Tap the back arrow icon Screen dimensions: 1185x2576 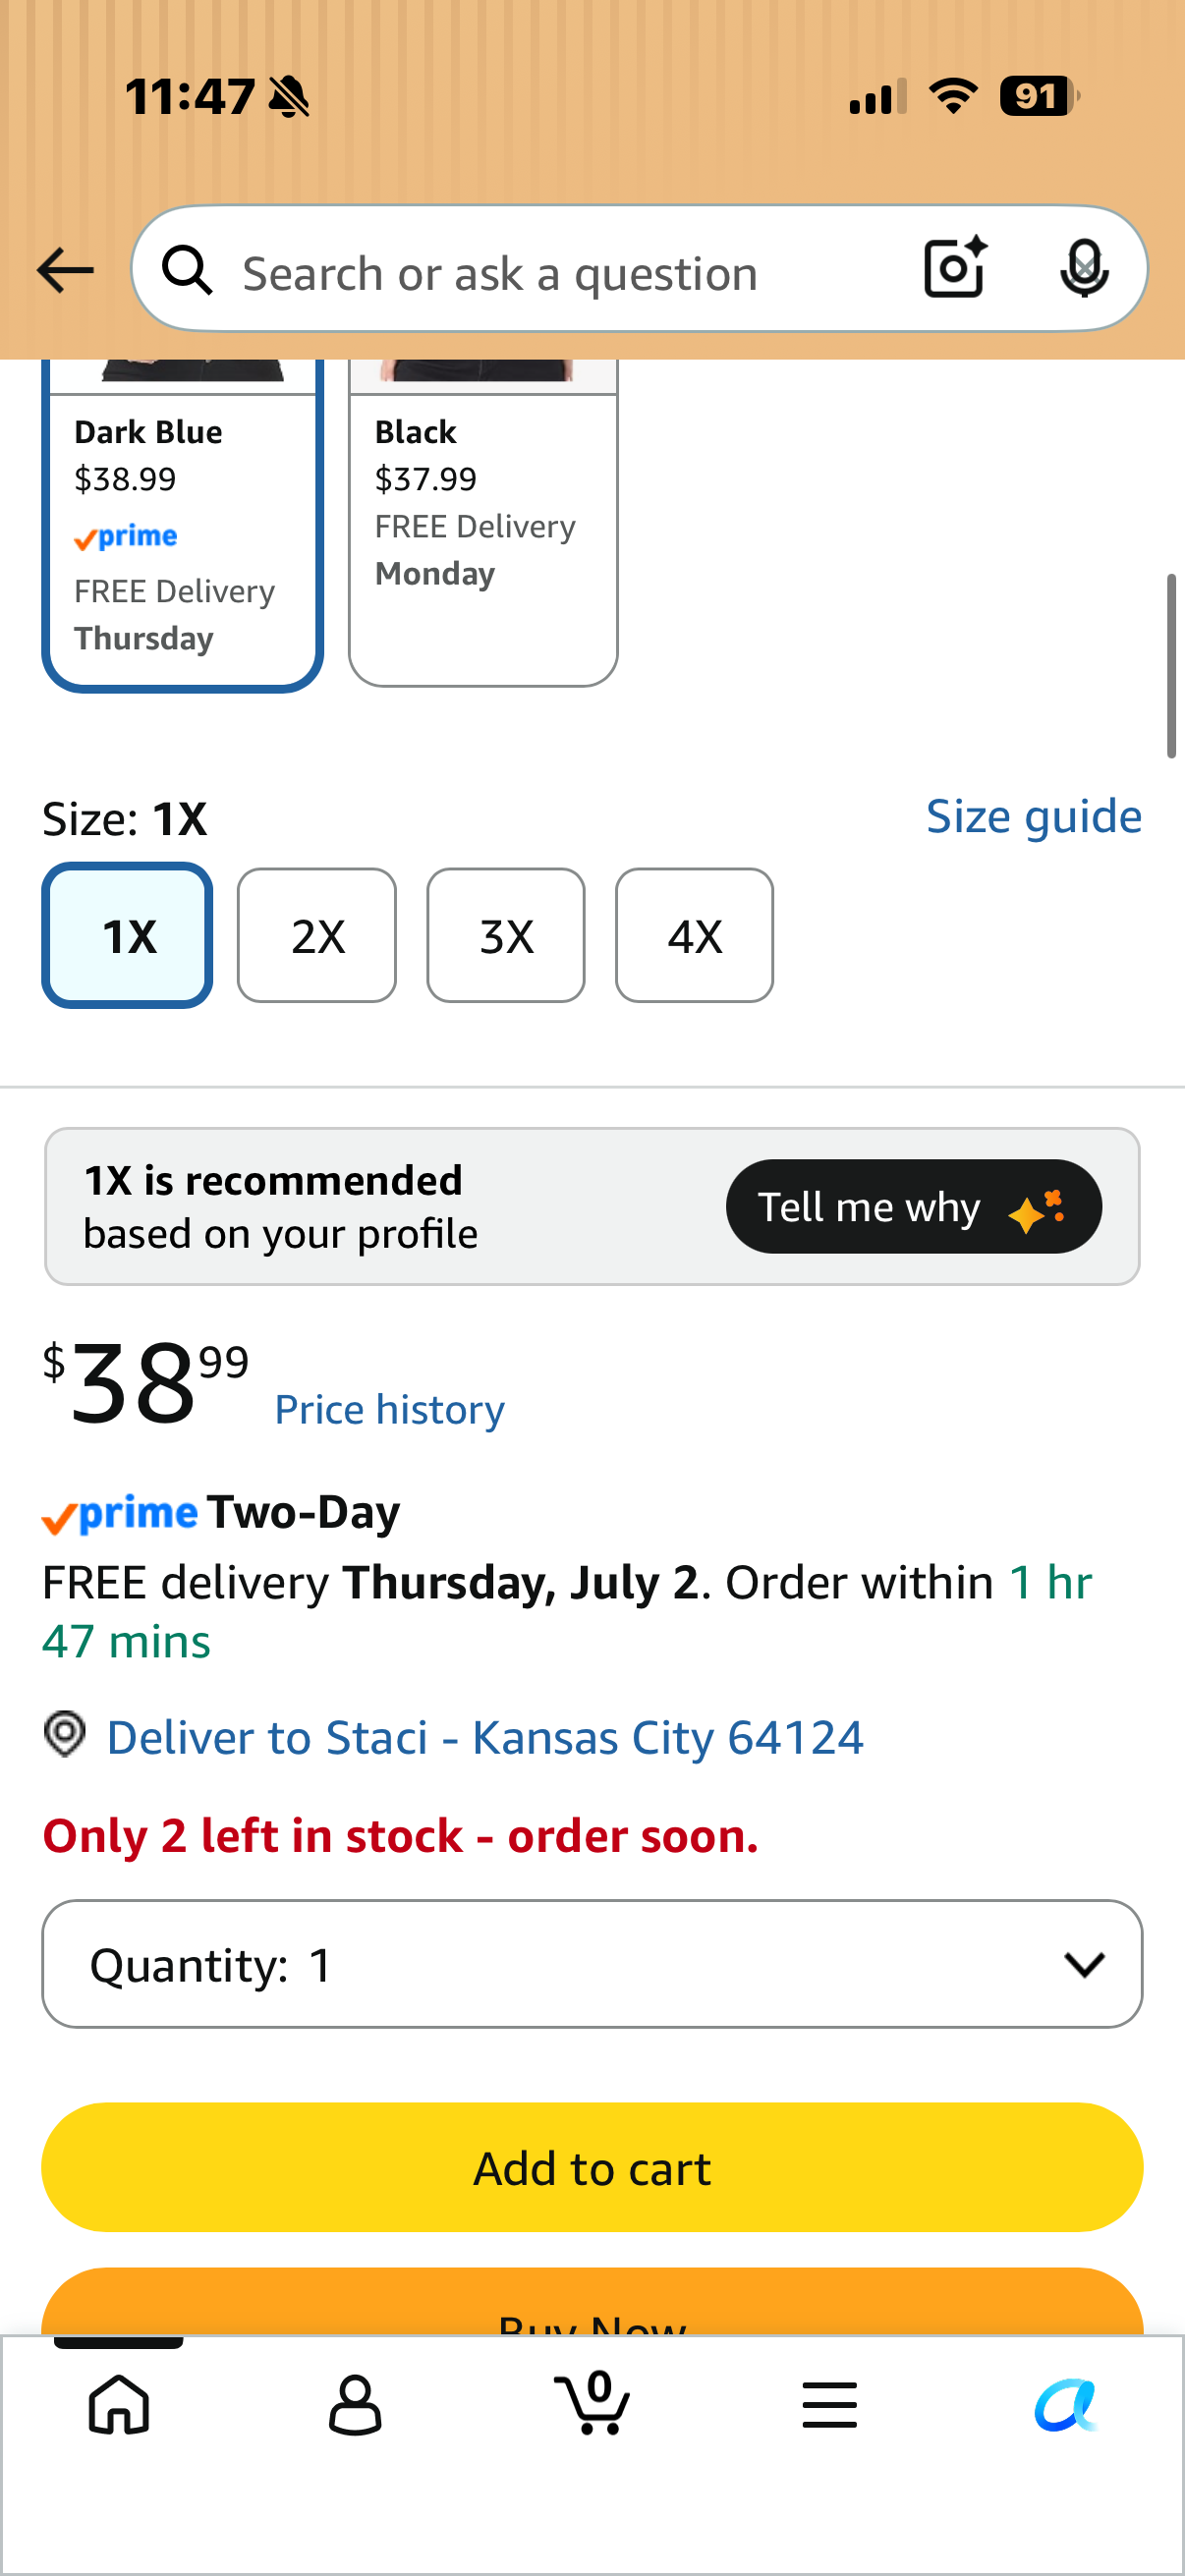point(65,270)
